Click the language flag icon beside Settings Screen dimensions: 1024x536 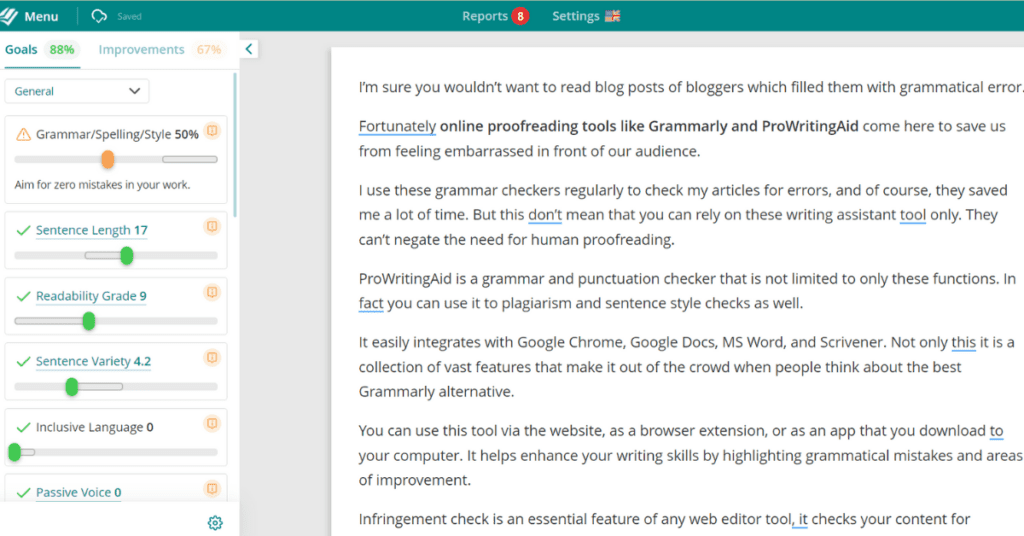pyautogui.click(x=613, y=16)
